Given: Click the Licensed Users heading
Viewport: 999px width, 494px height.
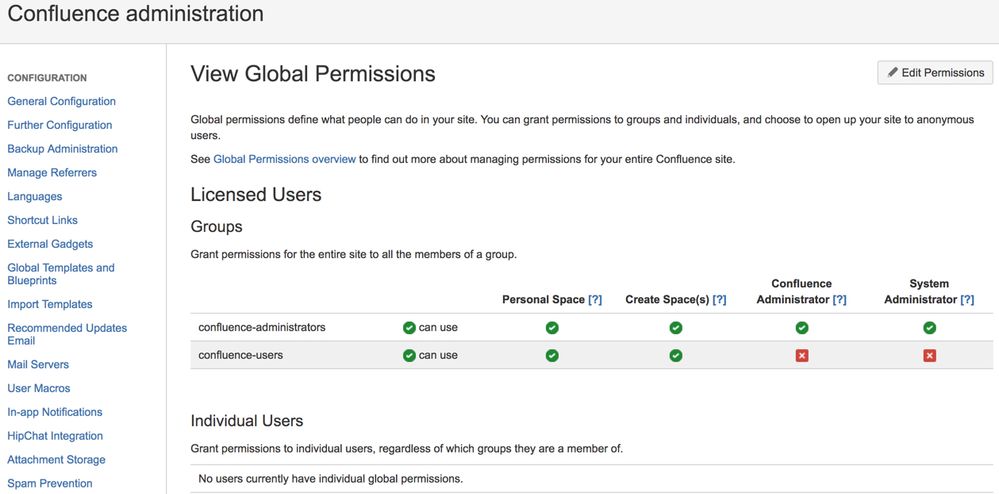Looking at the screenshot, I should click(256, 194).
